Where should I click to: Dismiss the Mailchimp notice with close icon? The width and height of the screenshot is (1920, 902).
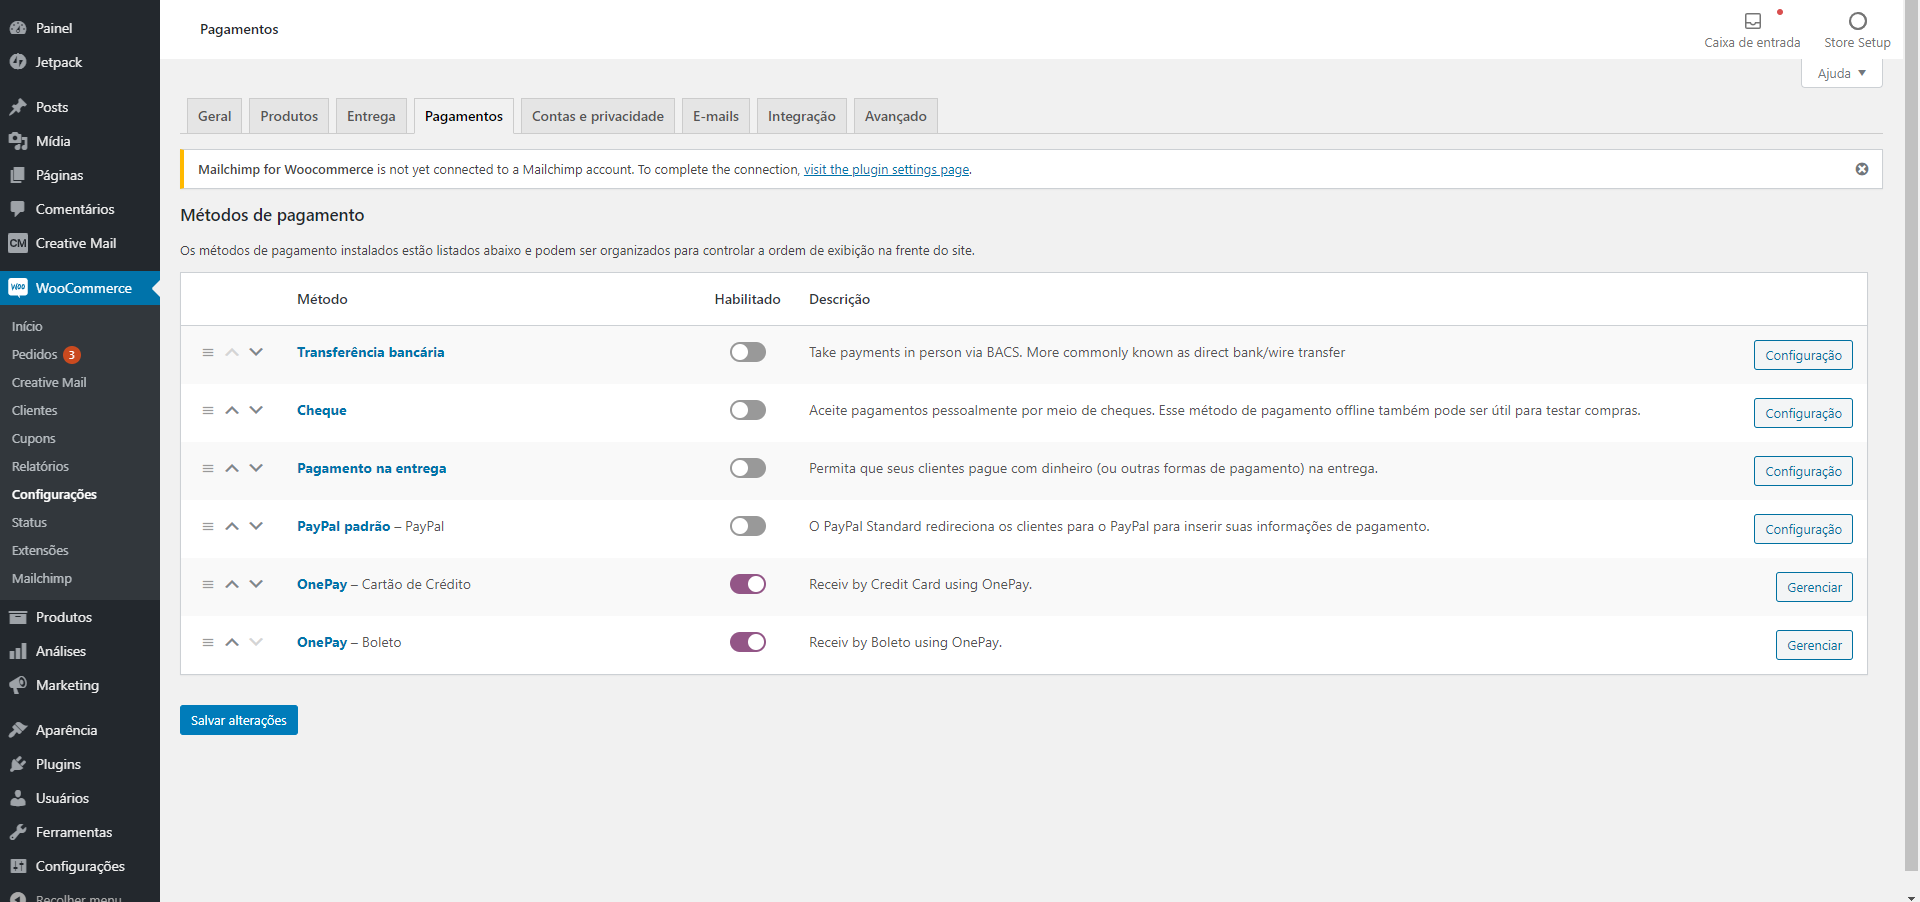tap(1862, 169)
